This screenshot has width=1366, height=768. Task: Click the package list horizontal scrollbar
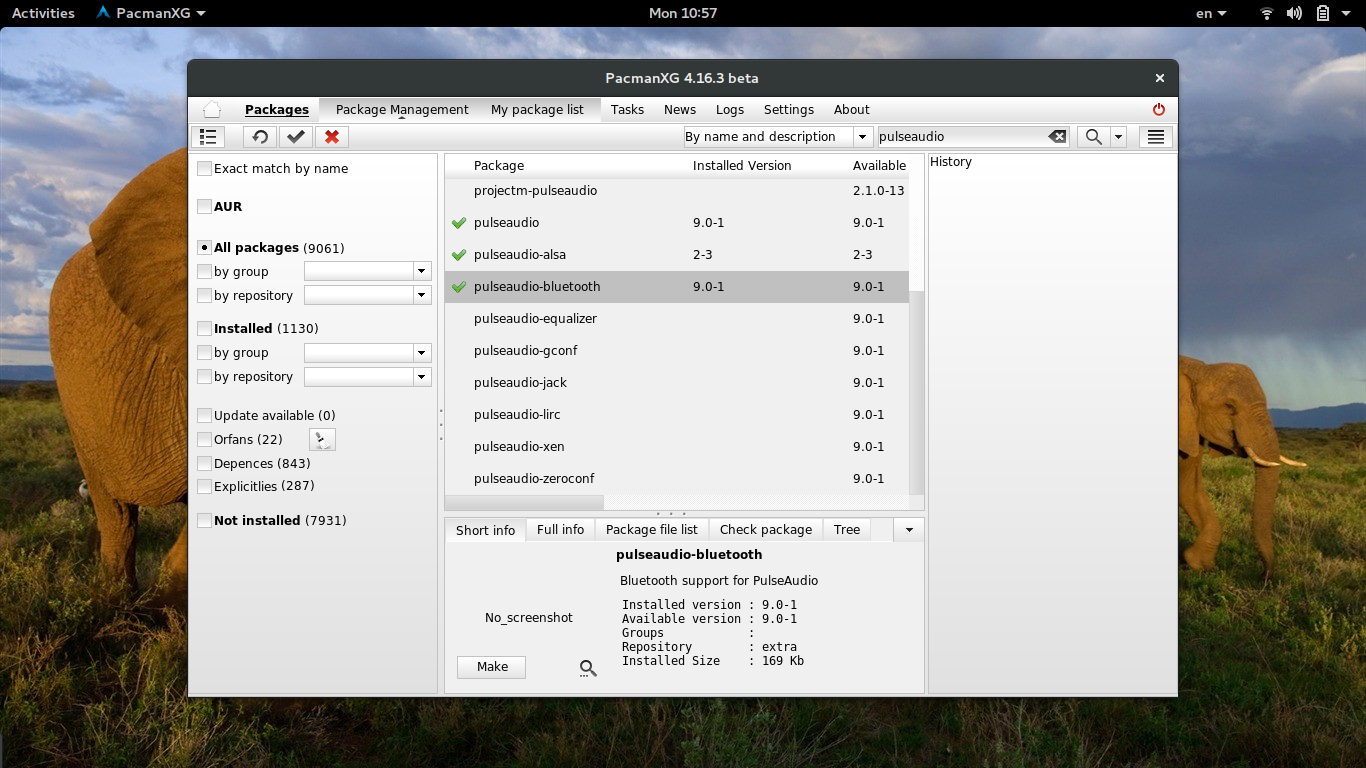pyautogui.click(x=524, y=502)
